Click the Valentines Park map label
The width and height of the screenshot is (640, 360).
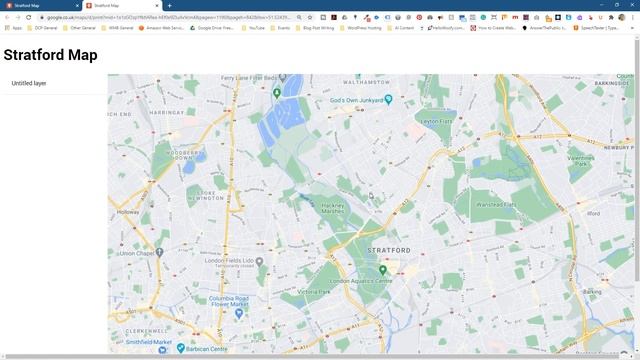[581, 160]
